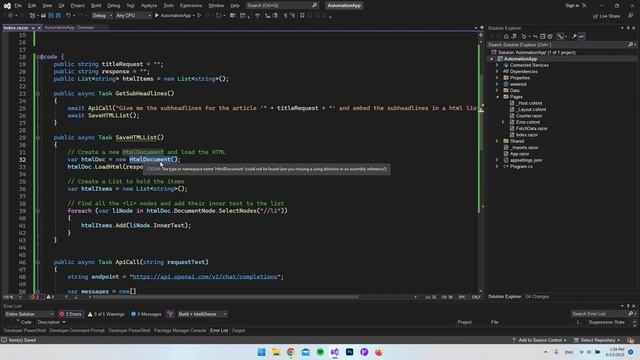
Task: Click Add to Source Control in status bar
Action: [x=540, y=340]
